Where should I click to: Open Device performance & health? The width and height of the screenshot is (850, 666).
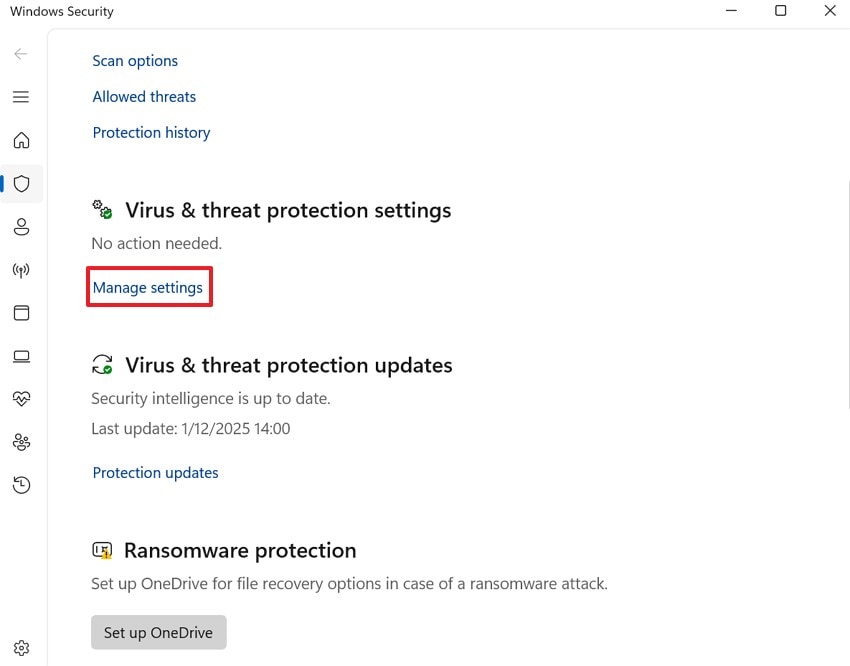pyautogui.click(x=21, y=399)
